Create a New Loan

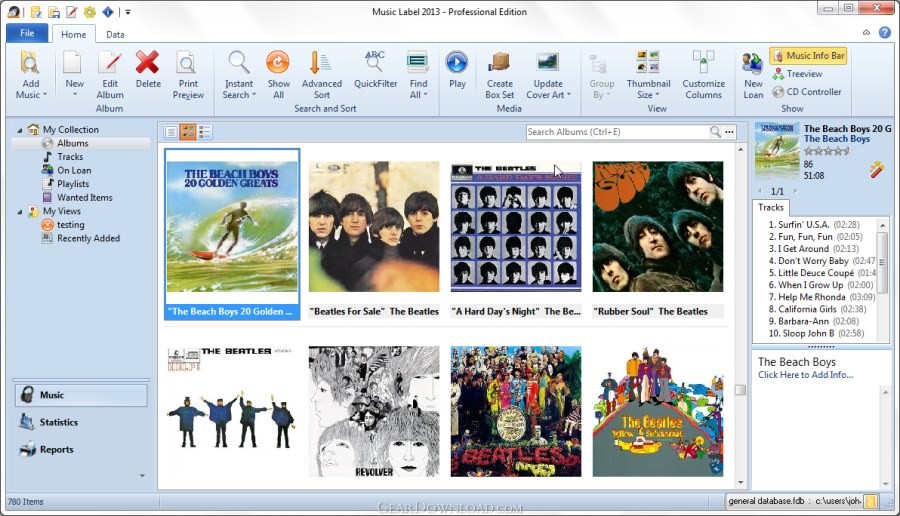coord(752,76)
